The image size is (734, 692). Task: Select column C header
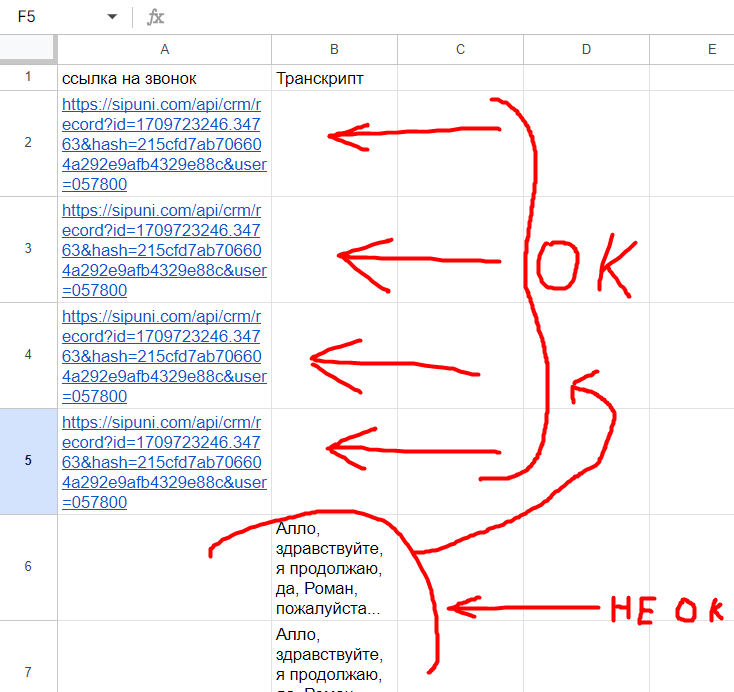[460, 49]
